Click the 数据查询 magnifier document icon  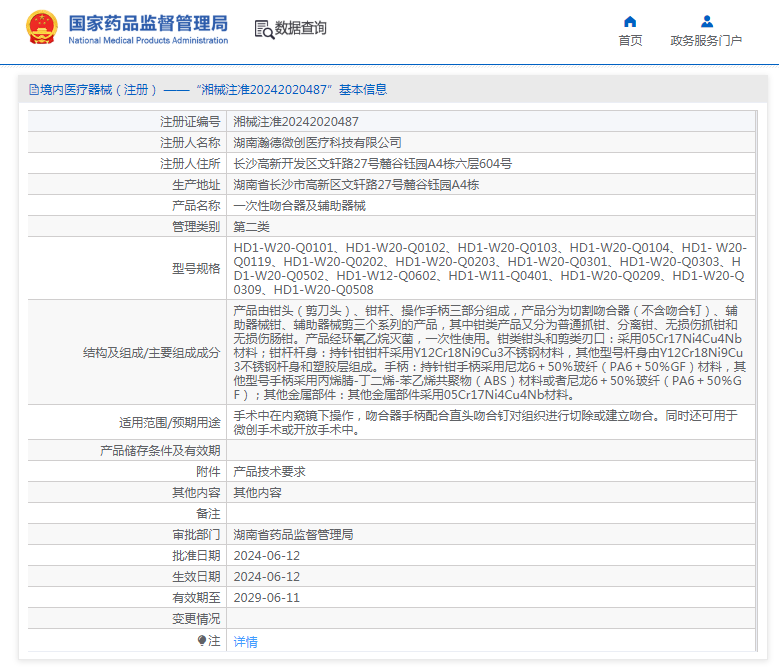point(264,29)
